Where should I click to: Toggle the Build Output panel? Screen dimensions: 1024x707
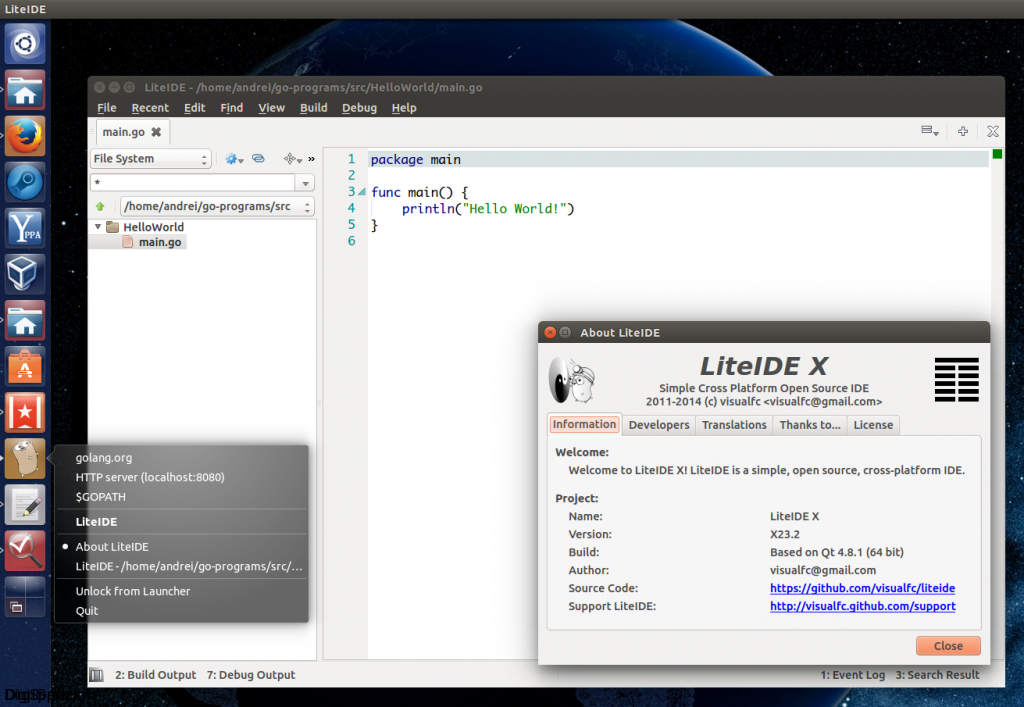pos(154,674)
